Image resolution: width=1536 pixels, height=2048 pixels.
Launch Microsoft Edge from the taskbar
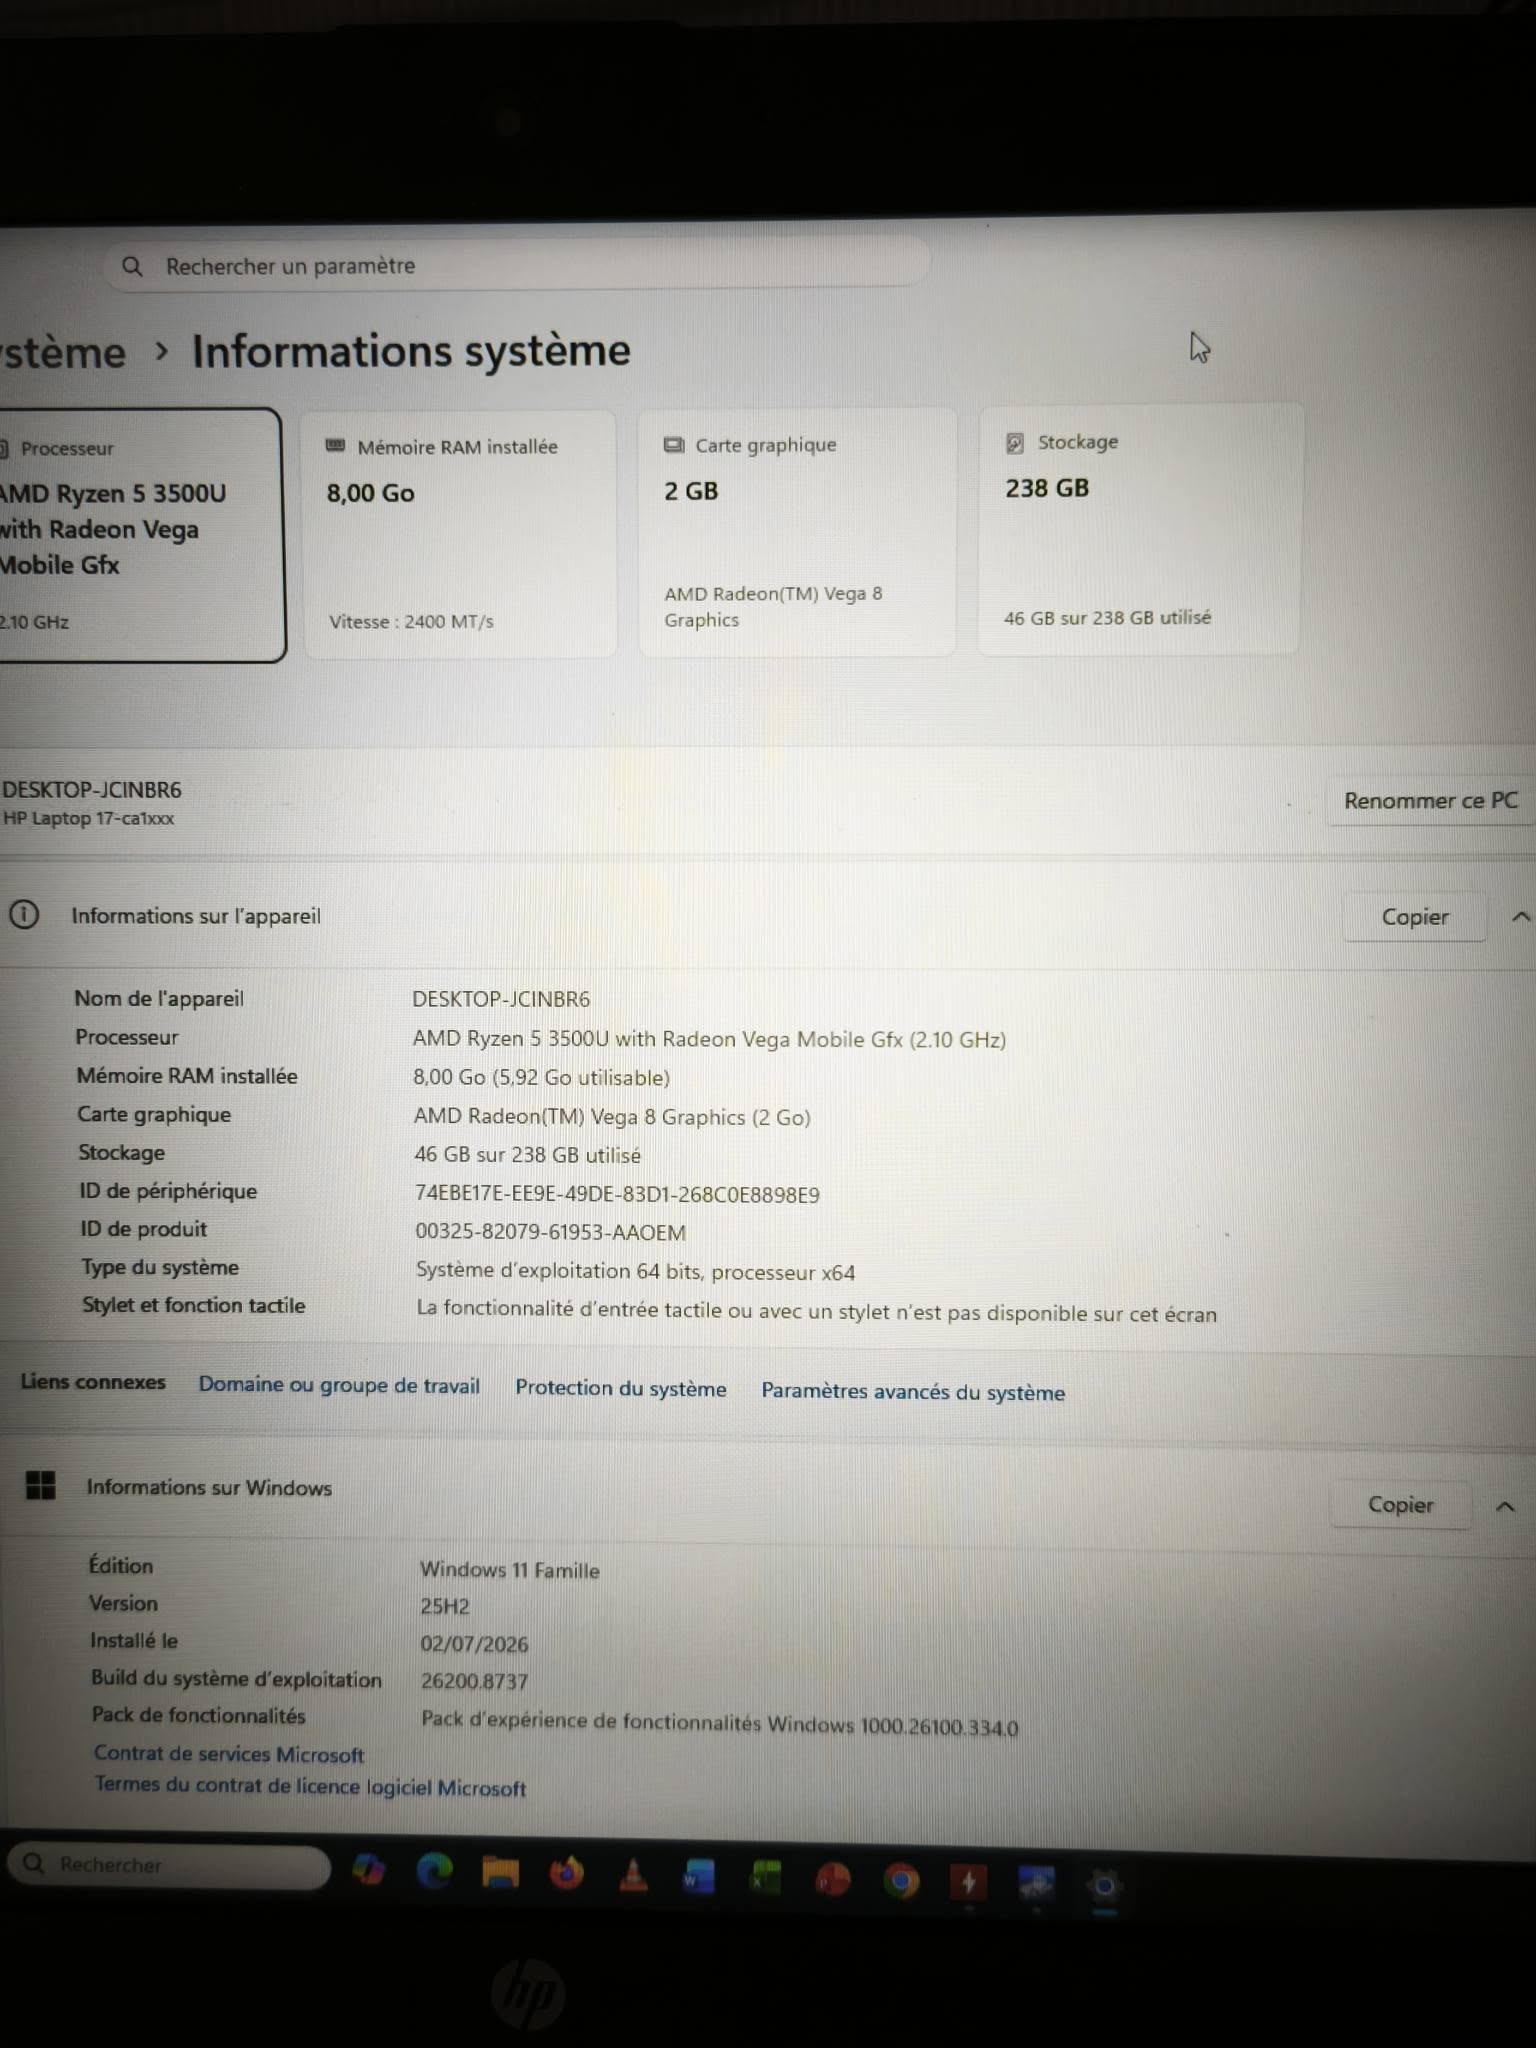pos(434,1870)
